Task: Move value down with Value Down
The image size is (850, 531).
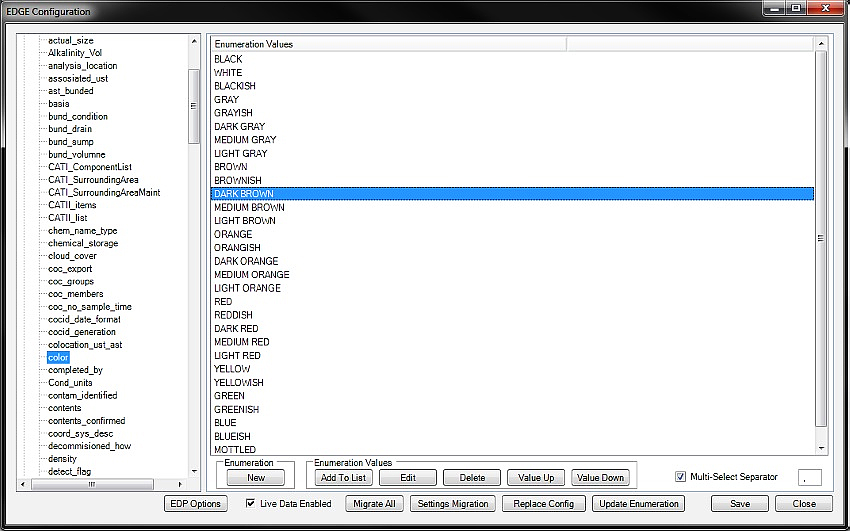Action: [600, 478]
